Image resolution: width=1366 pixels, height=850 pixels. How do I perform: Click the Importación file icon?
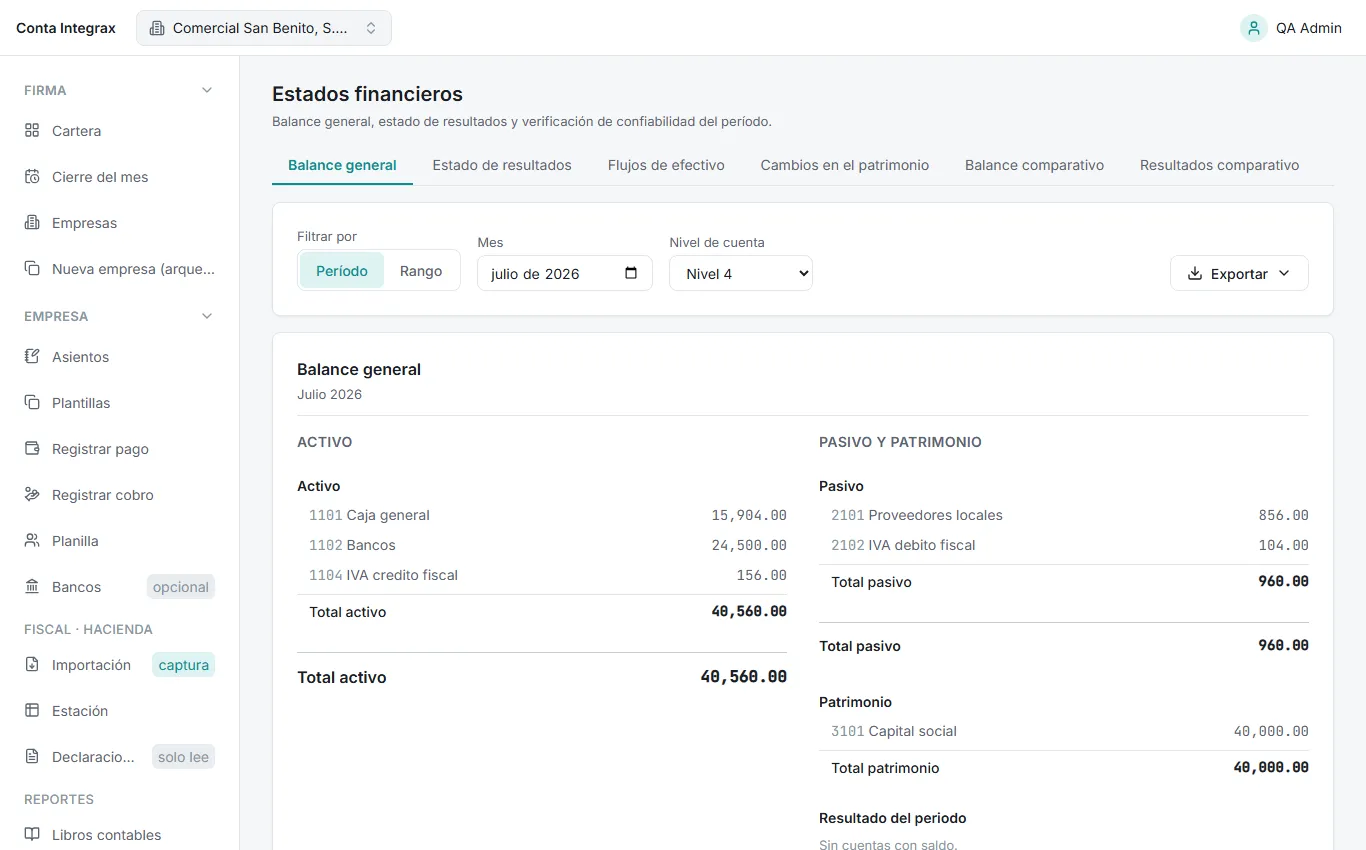coord(32,665)
